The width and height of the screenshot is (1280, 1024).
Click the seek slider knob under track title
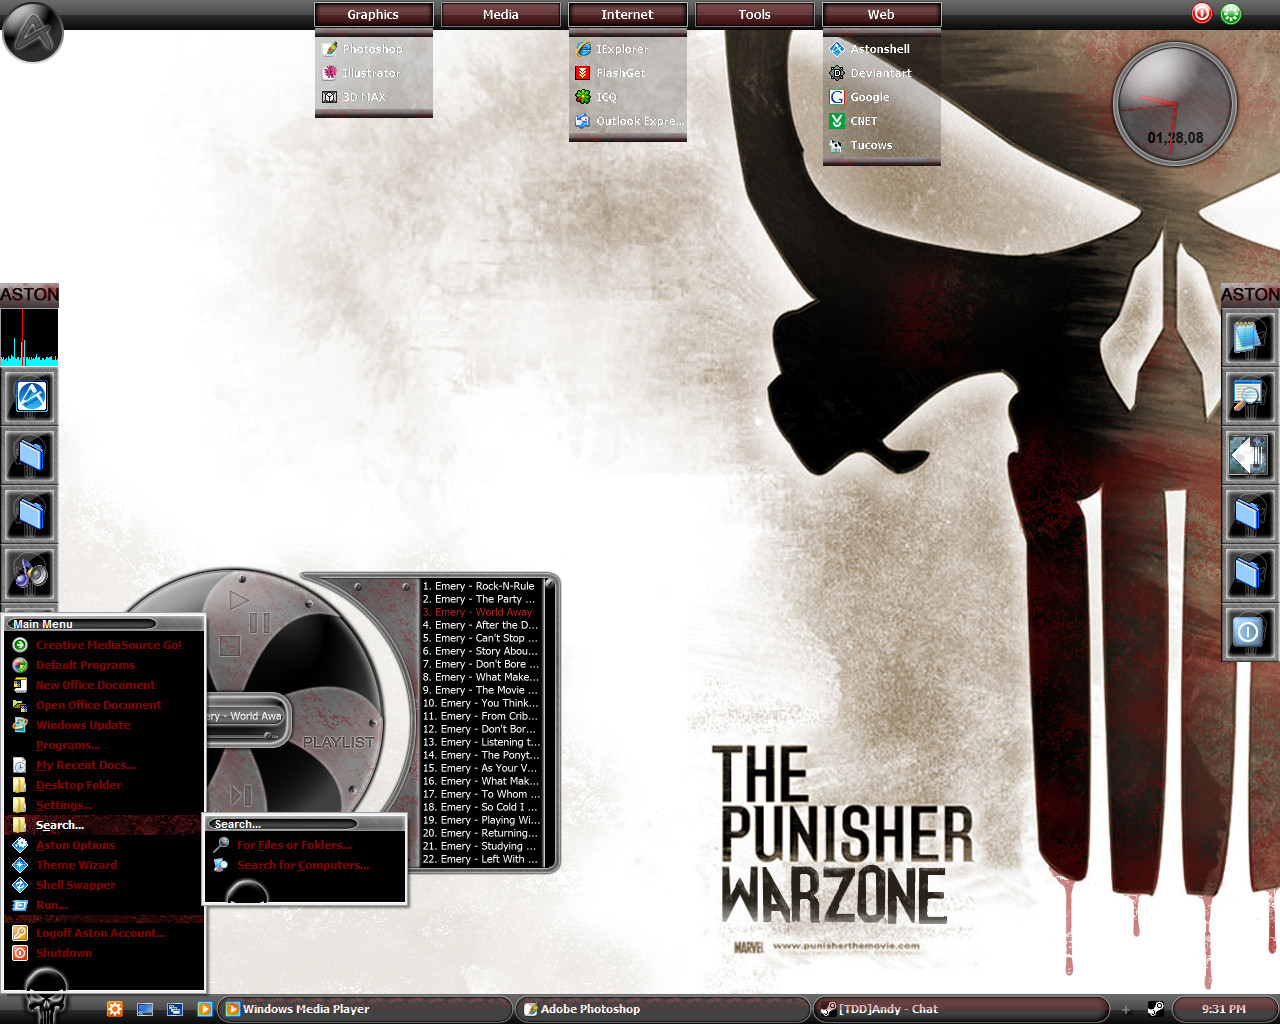(x=270, y=736)
